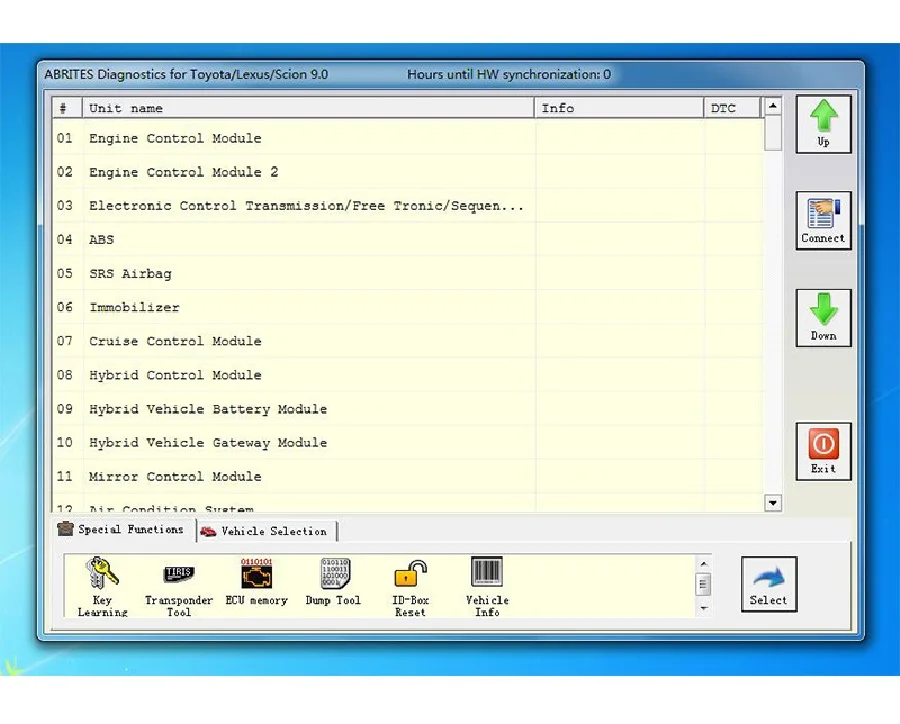Screen dimensions: 900x724
Task: Select Hybrid Control Module row
Action: (408, 375)
